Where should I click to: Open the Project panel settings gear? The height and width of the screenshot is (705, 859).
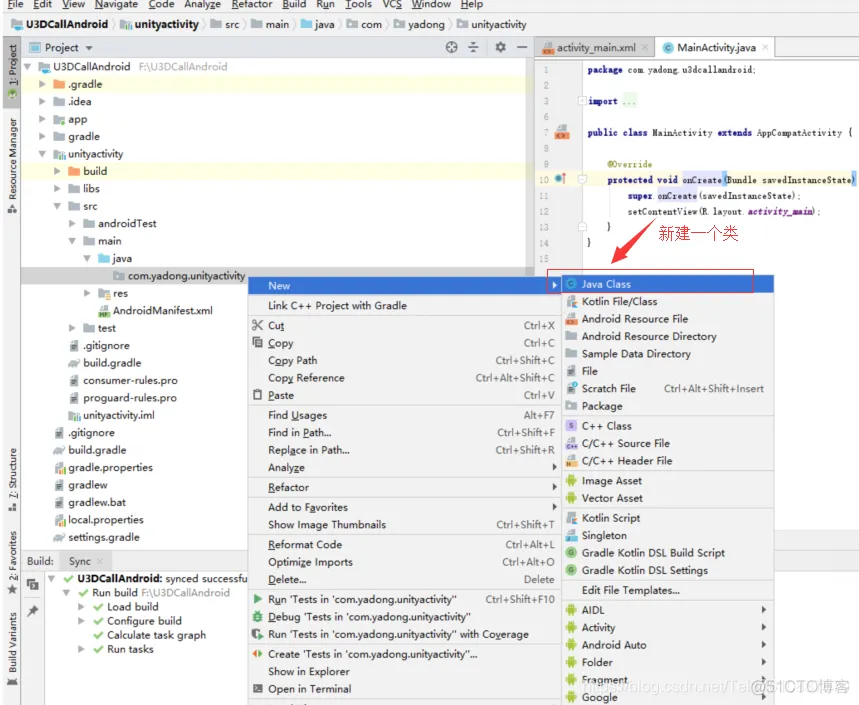pos(500,48)
